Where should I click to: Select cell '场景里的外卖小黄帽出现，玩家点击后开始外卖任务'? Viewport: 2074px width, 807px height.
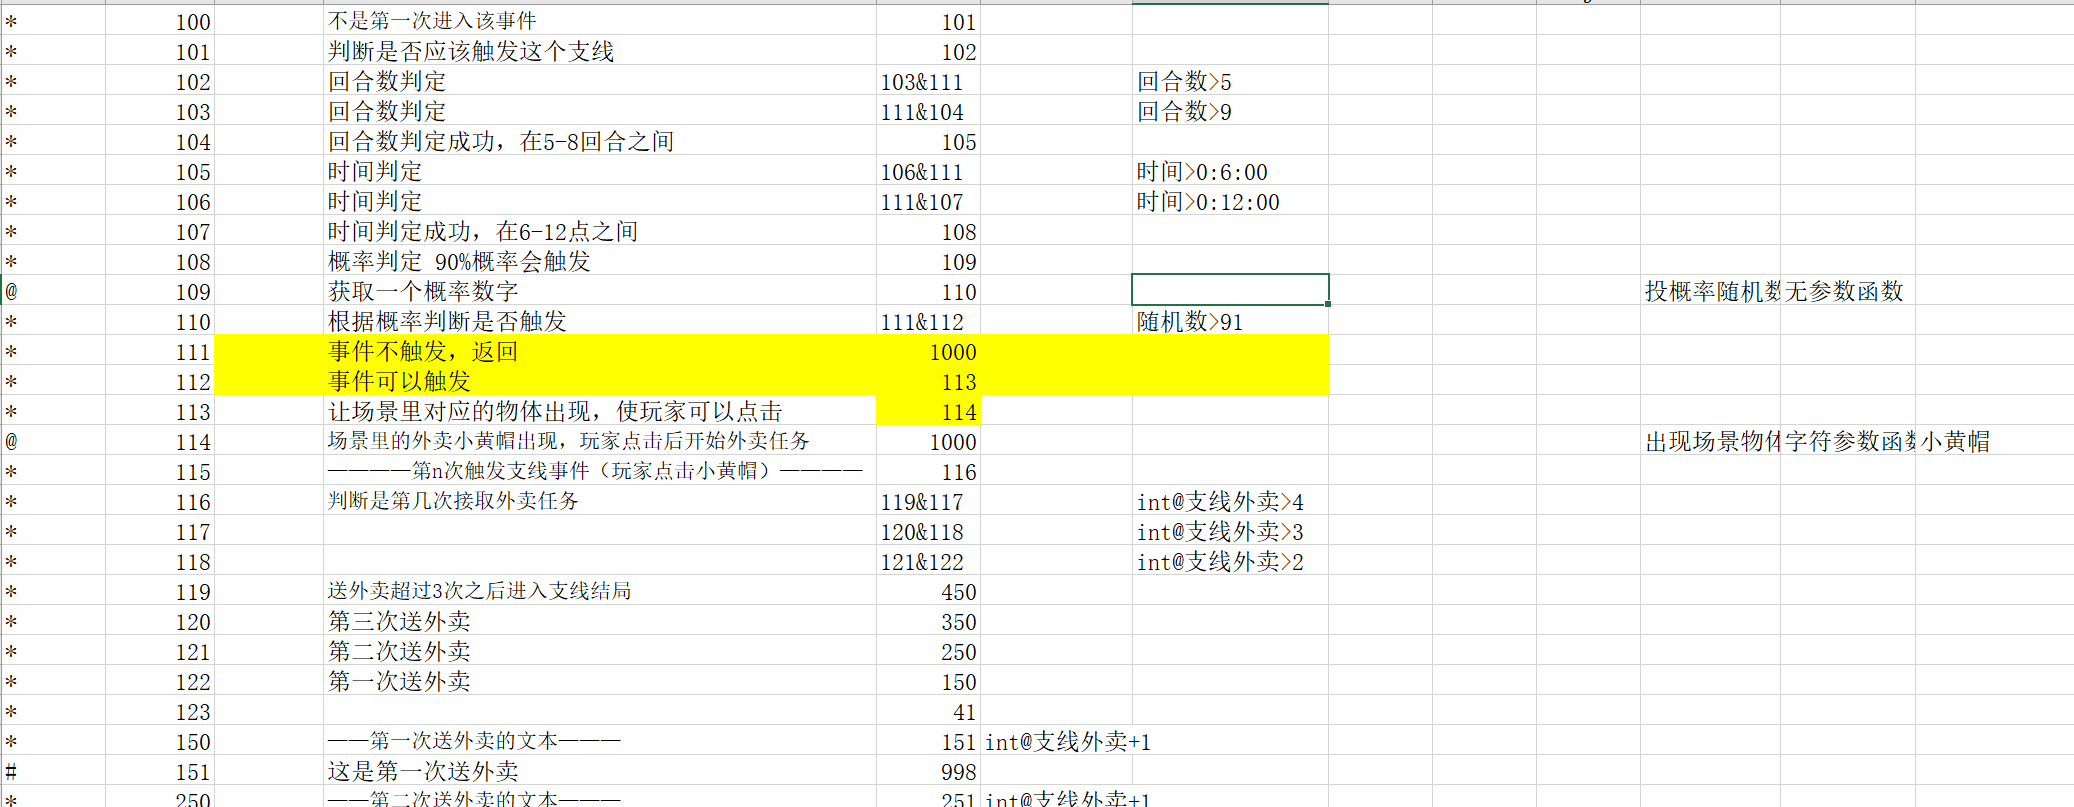pyautogui.click(x=600, y=440)
